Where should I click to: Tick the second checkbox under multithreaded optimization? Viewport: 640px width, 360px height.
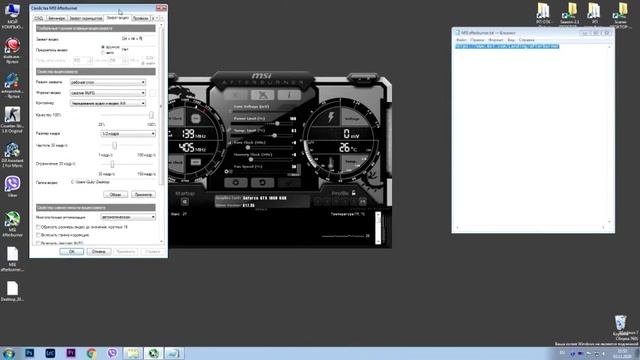coord(38,235)
